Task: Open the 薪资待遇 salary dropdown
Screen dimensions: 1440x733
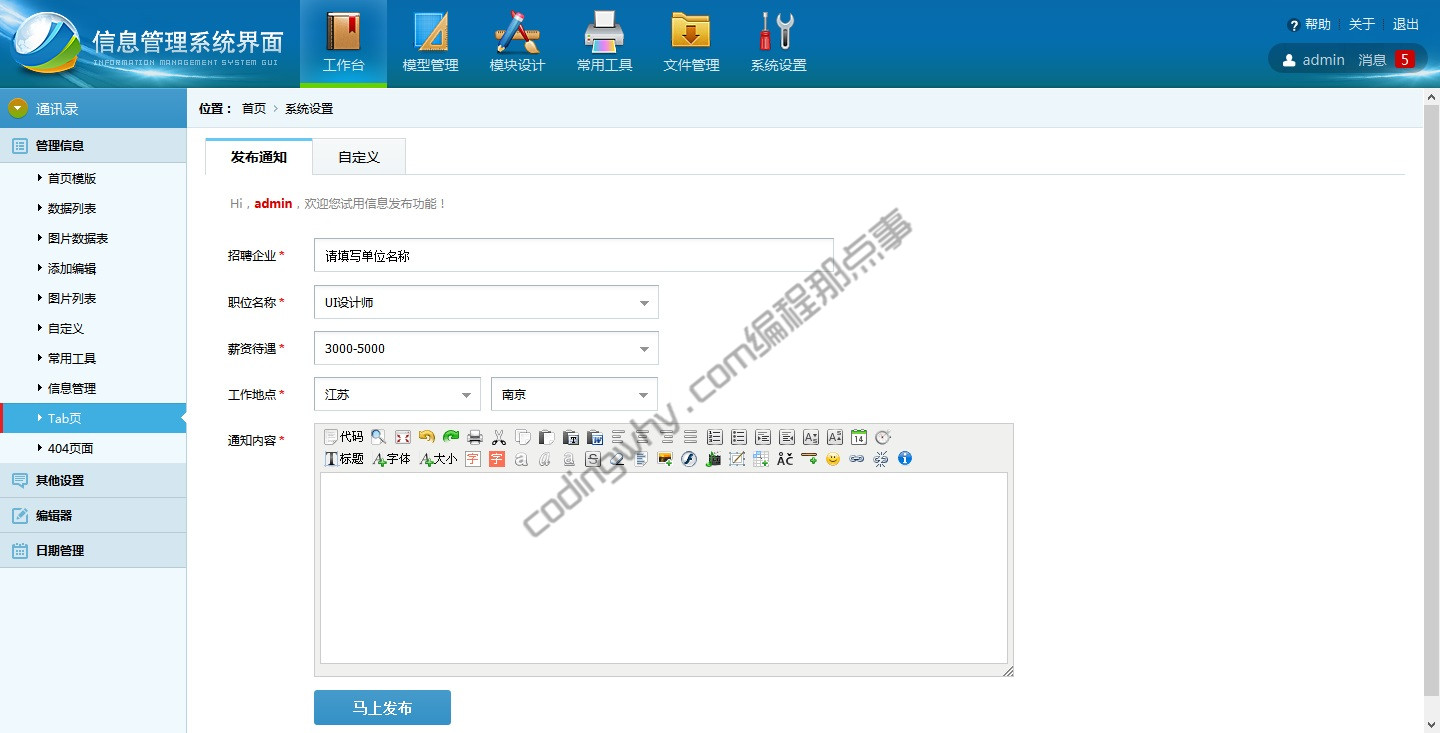Action: click(486, 349)
